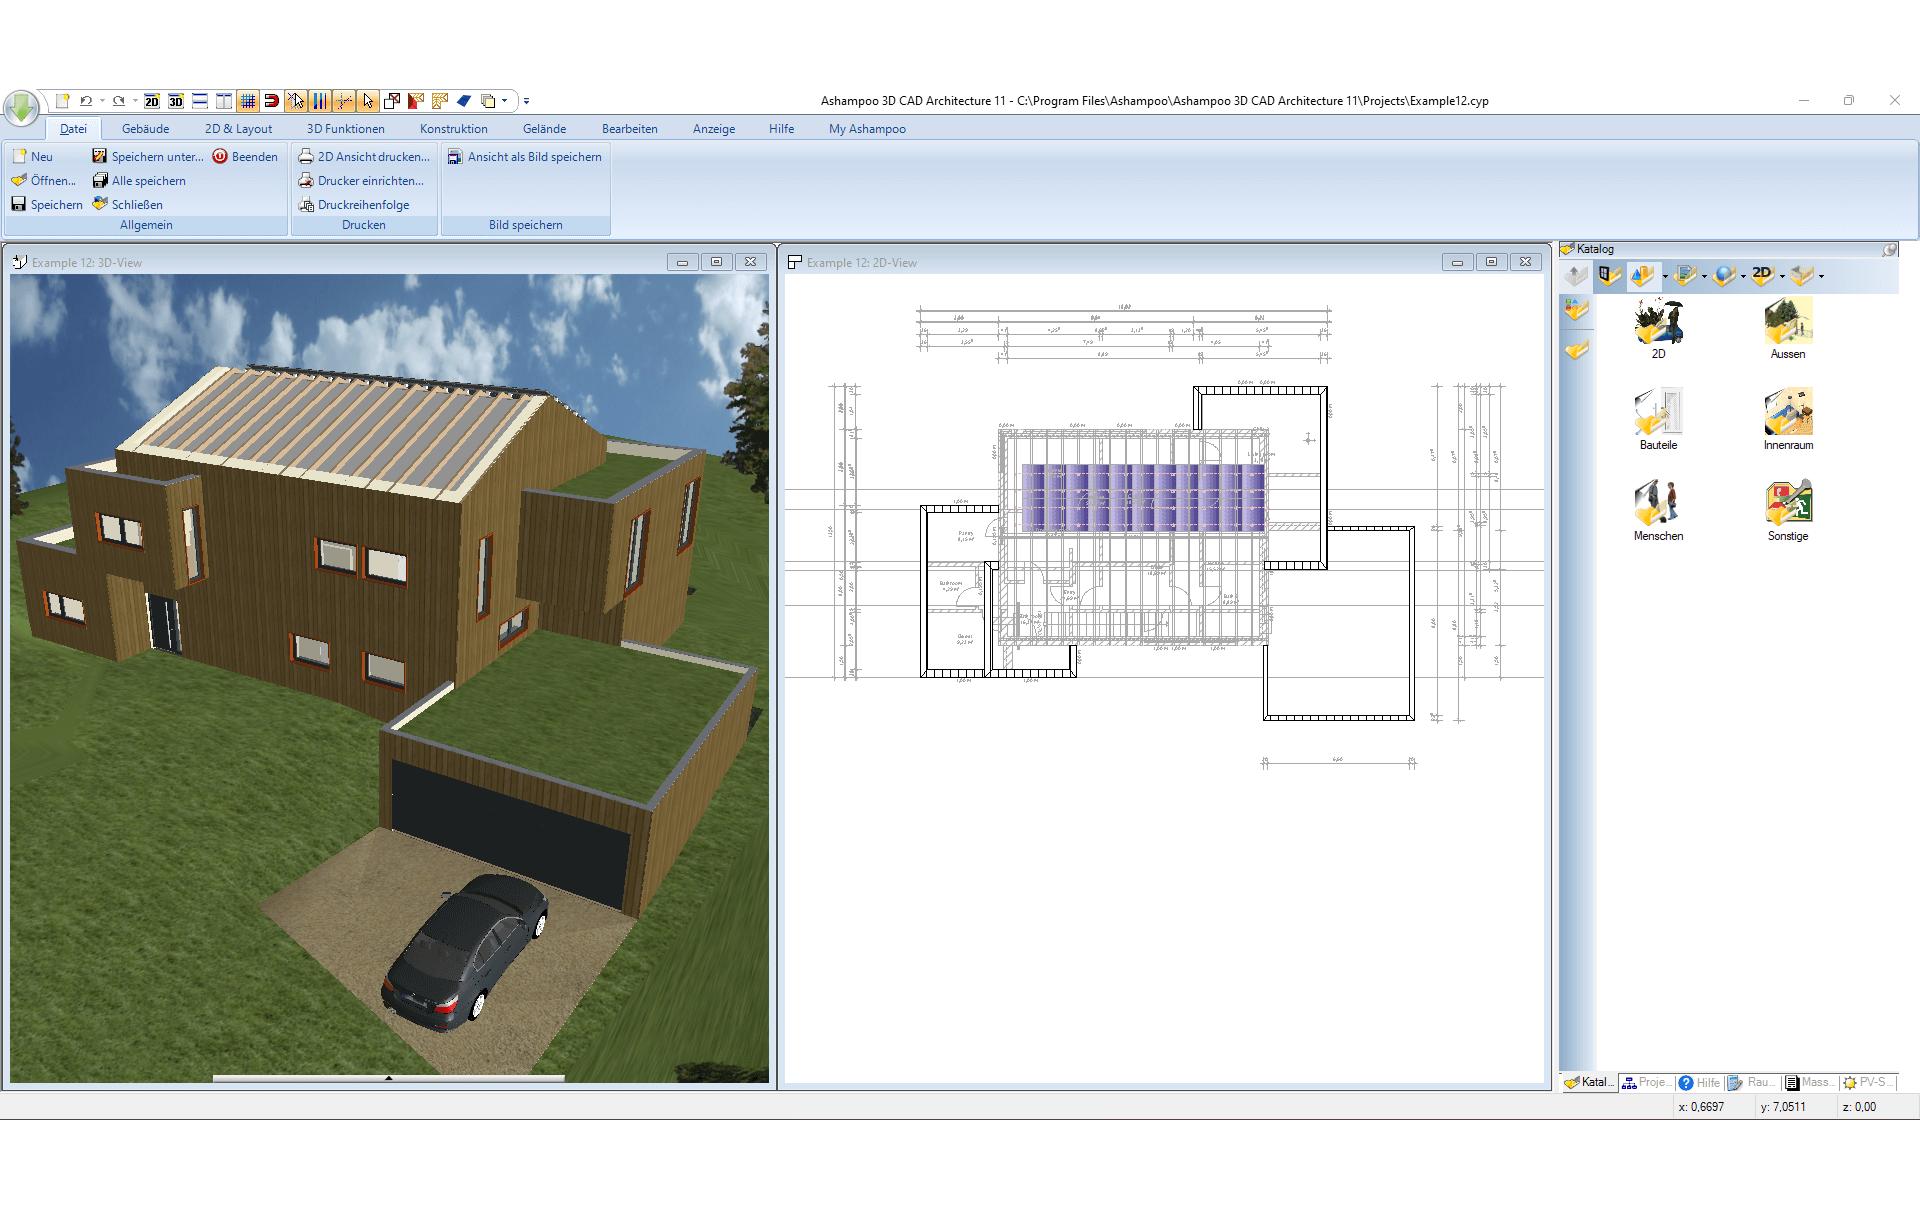Click 'Drucker einrichten...' button
The width and height of the screenshot is (1920, 1208).
(361, 181)
